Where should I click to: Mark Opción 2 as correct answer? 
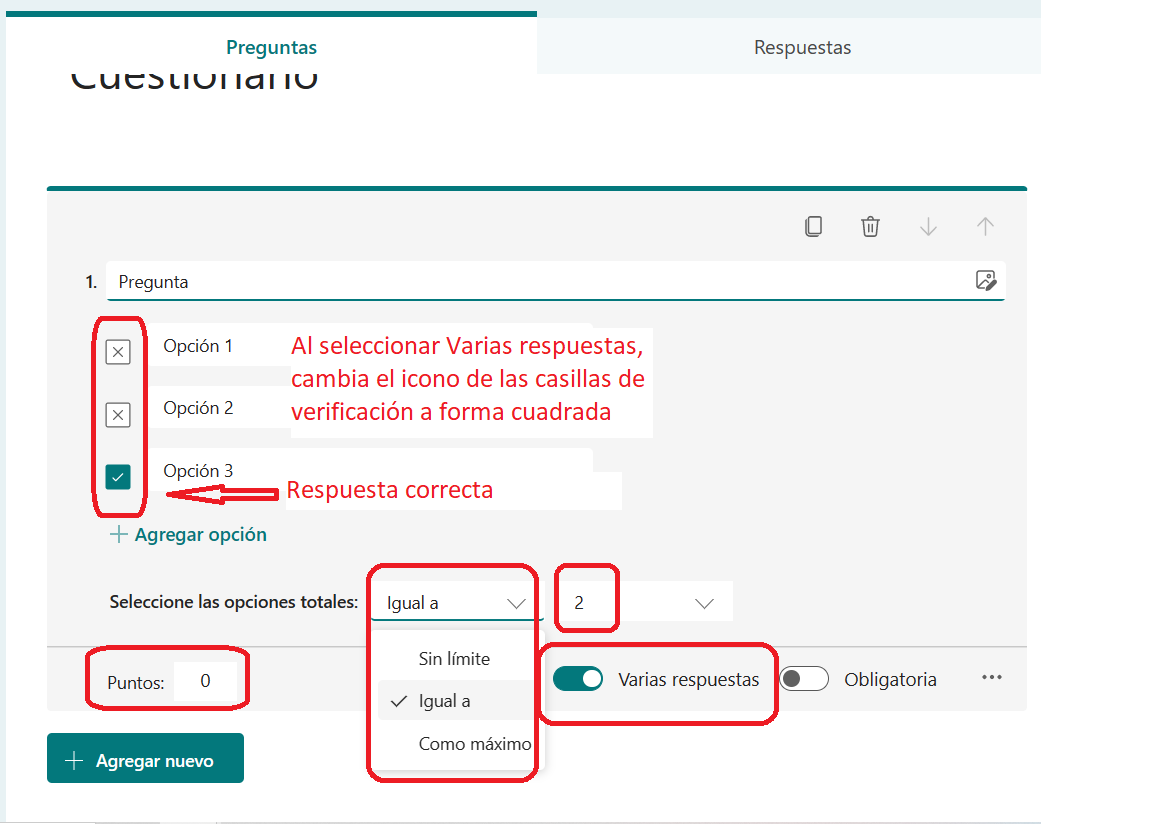(118, 414)
